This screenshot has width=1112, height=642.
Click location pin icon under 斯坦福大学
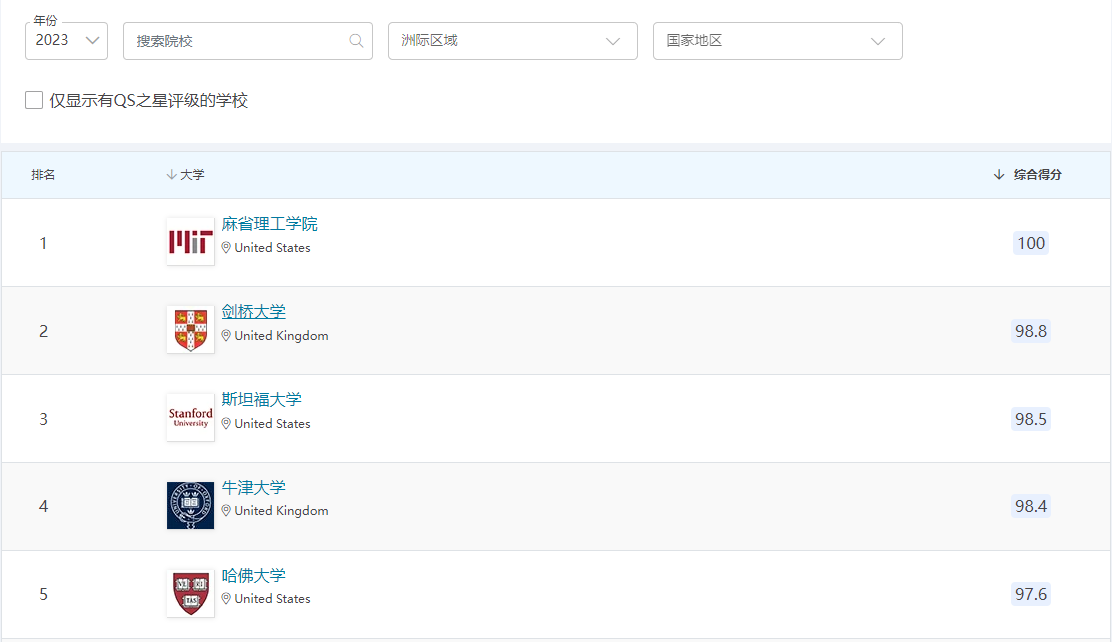point(226,424)
